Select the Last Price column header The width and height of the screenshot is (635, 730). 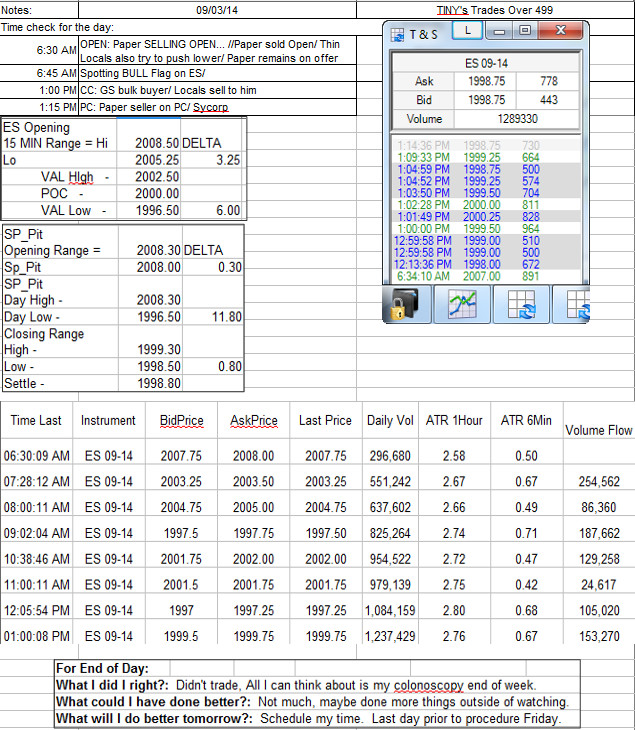click(325, 420)
